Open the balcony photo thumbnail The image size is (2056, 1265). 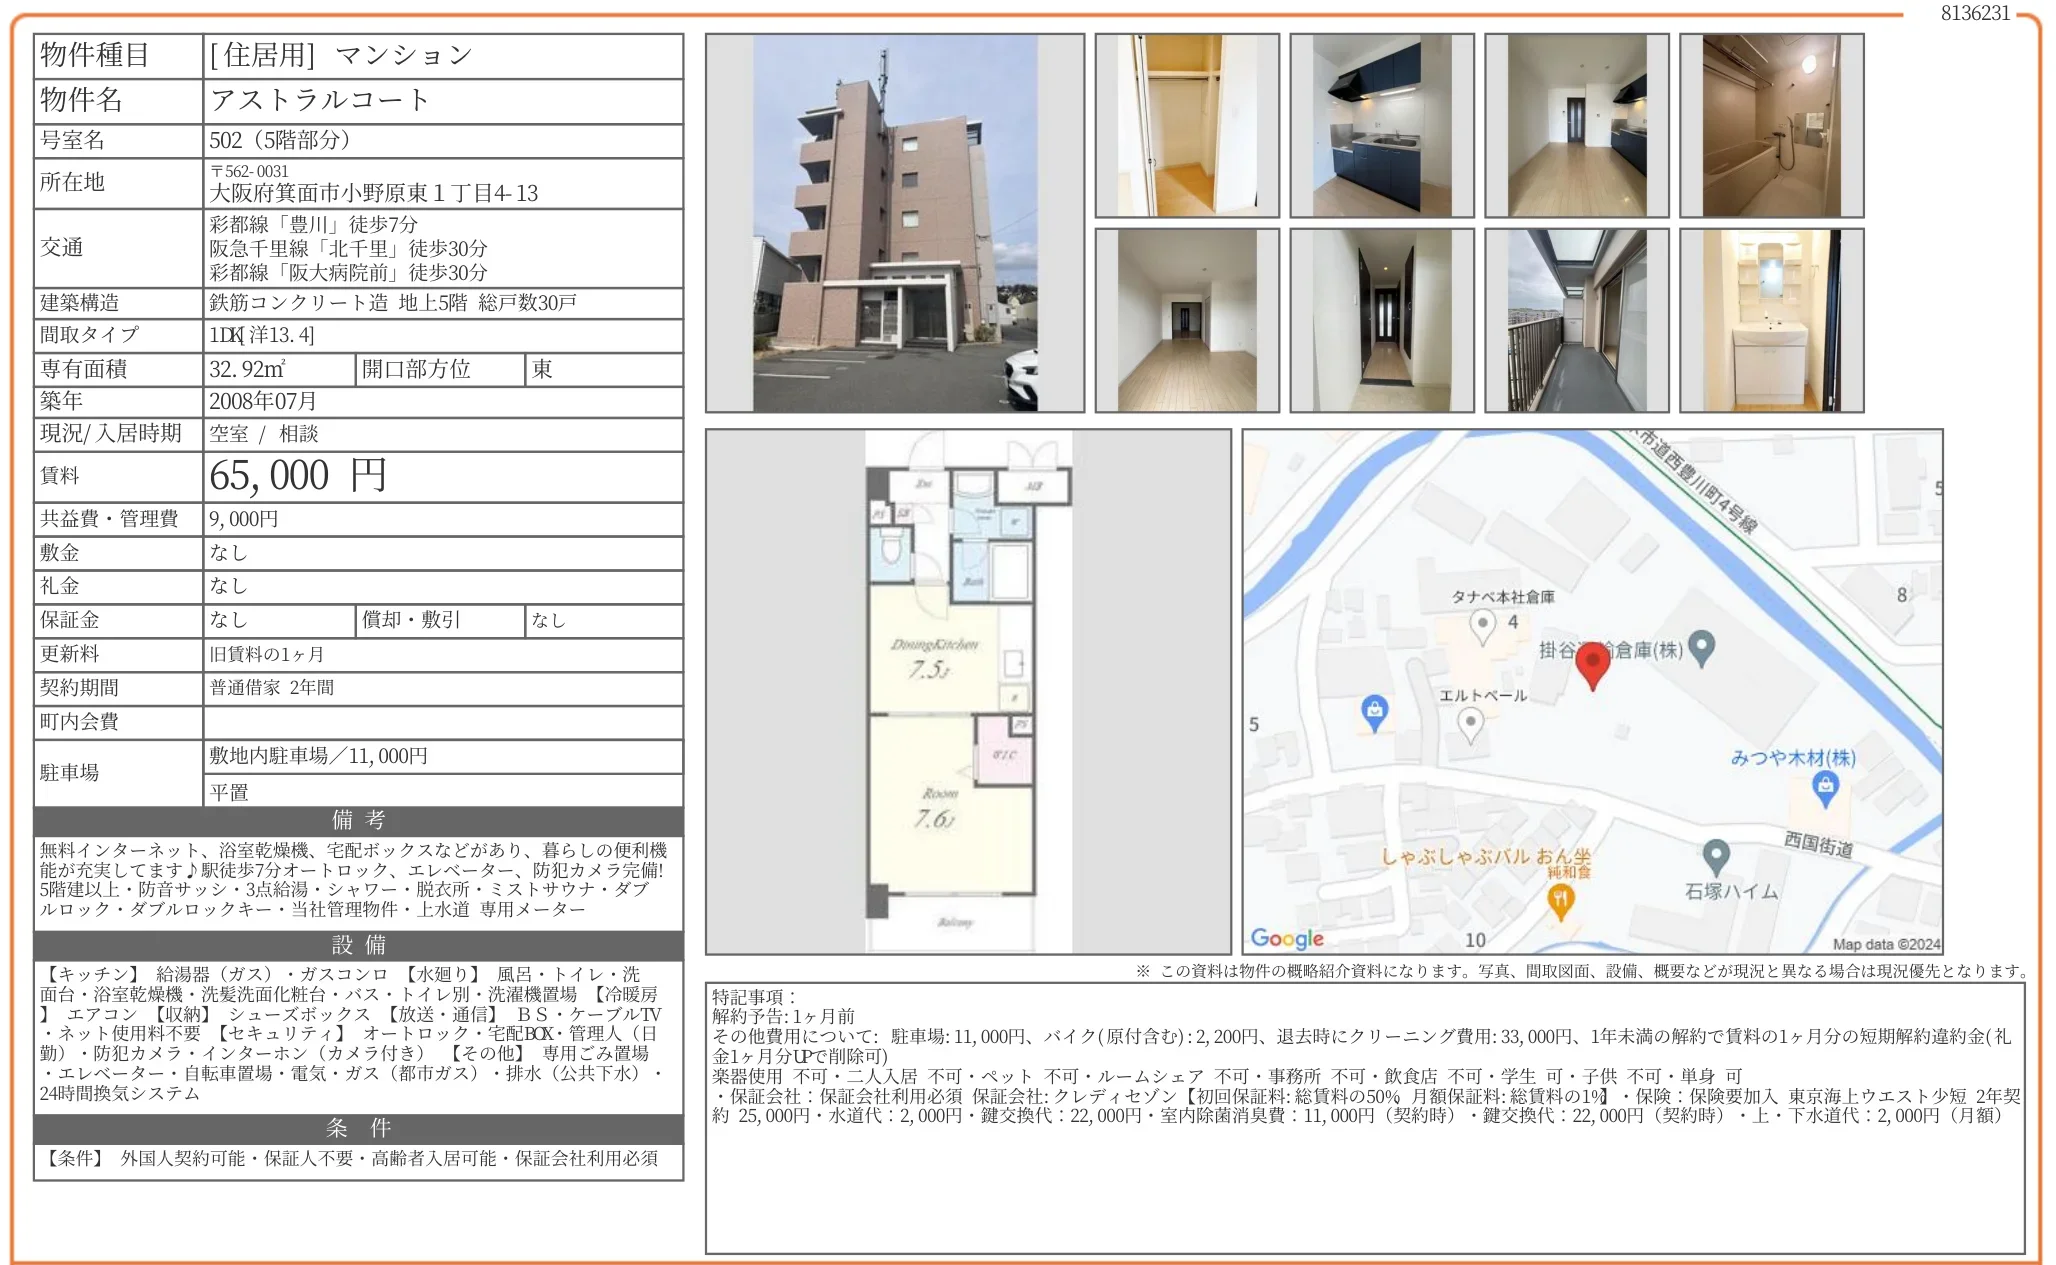[1576, 320]
